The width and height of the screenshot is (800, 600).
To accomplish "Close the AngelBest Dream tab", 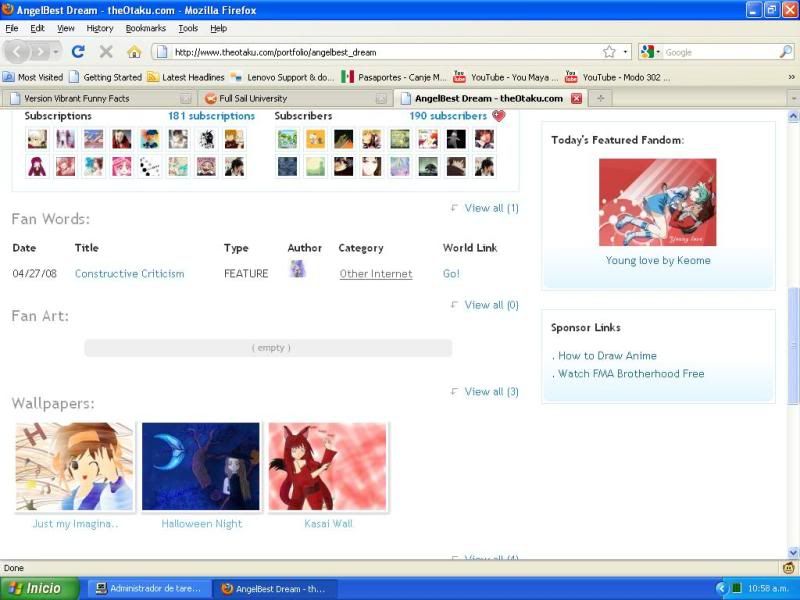I will pos(577,98).
